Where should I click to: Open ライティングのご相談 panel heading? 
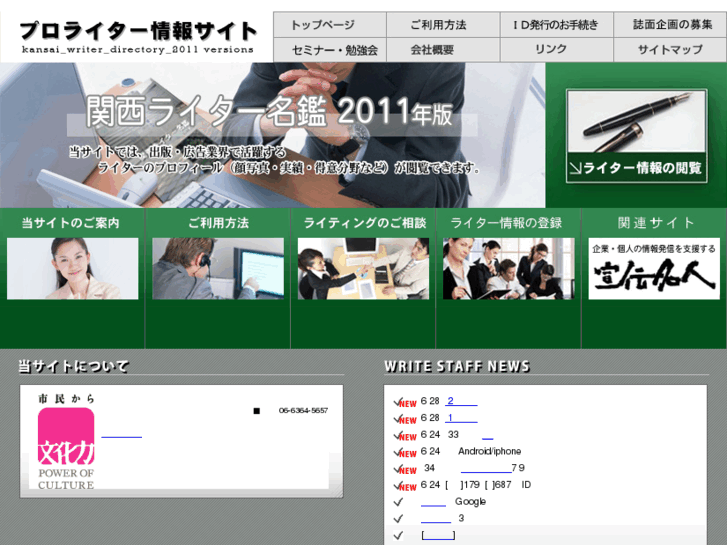pos(364,223)
